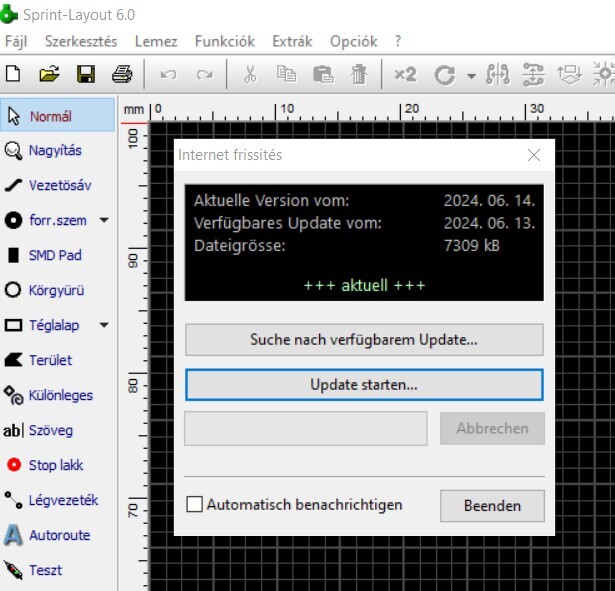The image size is (615, 591).
Task: Save the layout with floppy disk icon
Action: coord(86,74)
